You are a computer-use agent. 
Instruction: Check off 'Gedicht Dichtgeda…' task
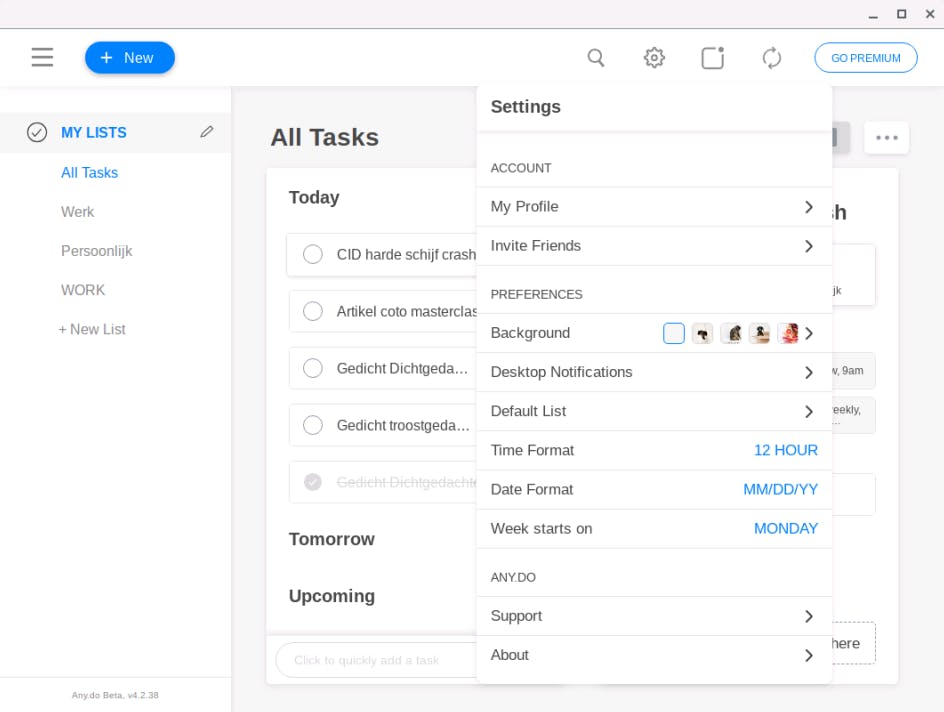(x=312, y=368)
